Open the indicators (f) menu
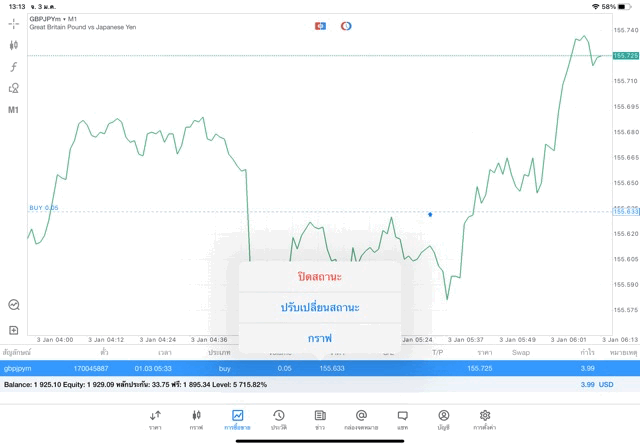The image size is (640, 447). point(14,66)
